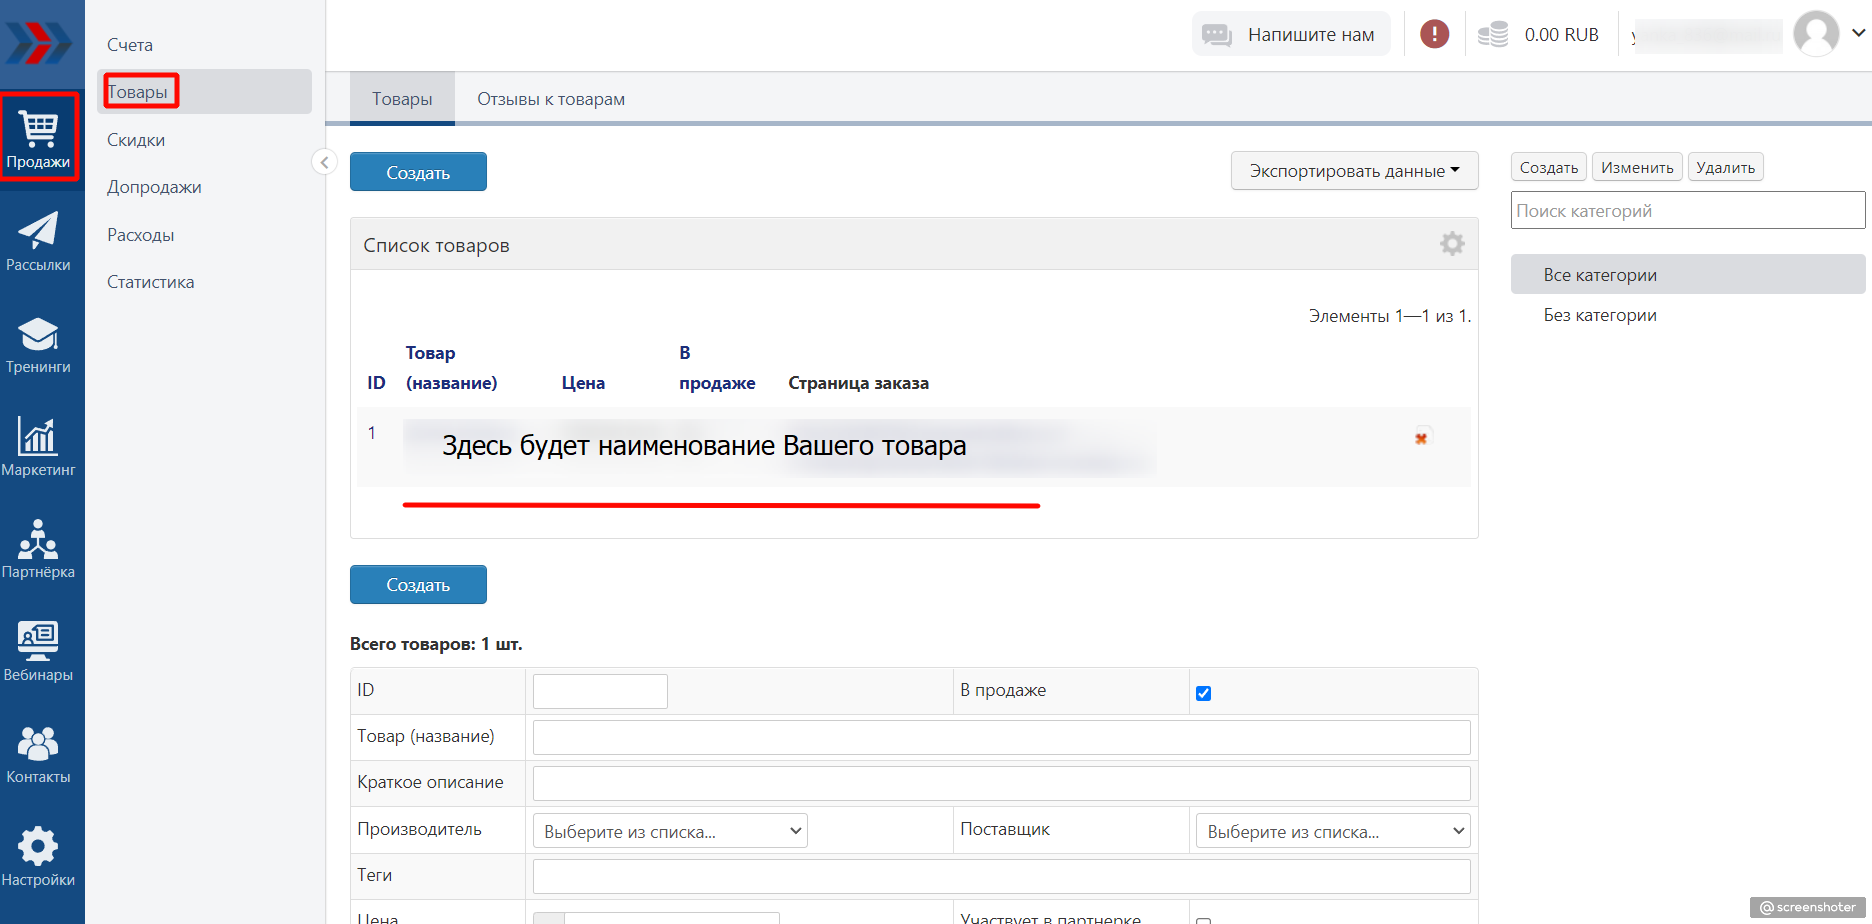Open the Рассылки section in sidebar
This screenshot has height=924, width=1872.
[x=38, y=241]
